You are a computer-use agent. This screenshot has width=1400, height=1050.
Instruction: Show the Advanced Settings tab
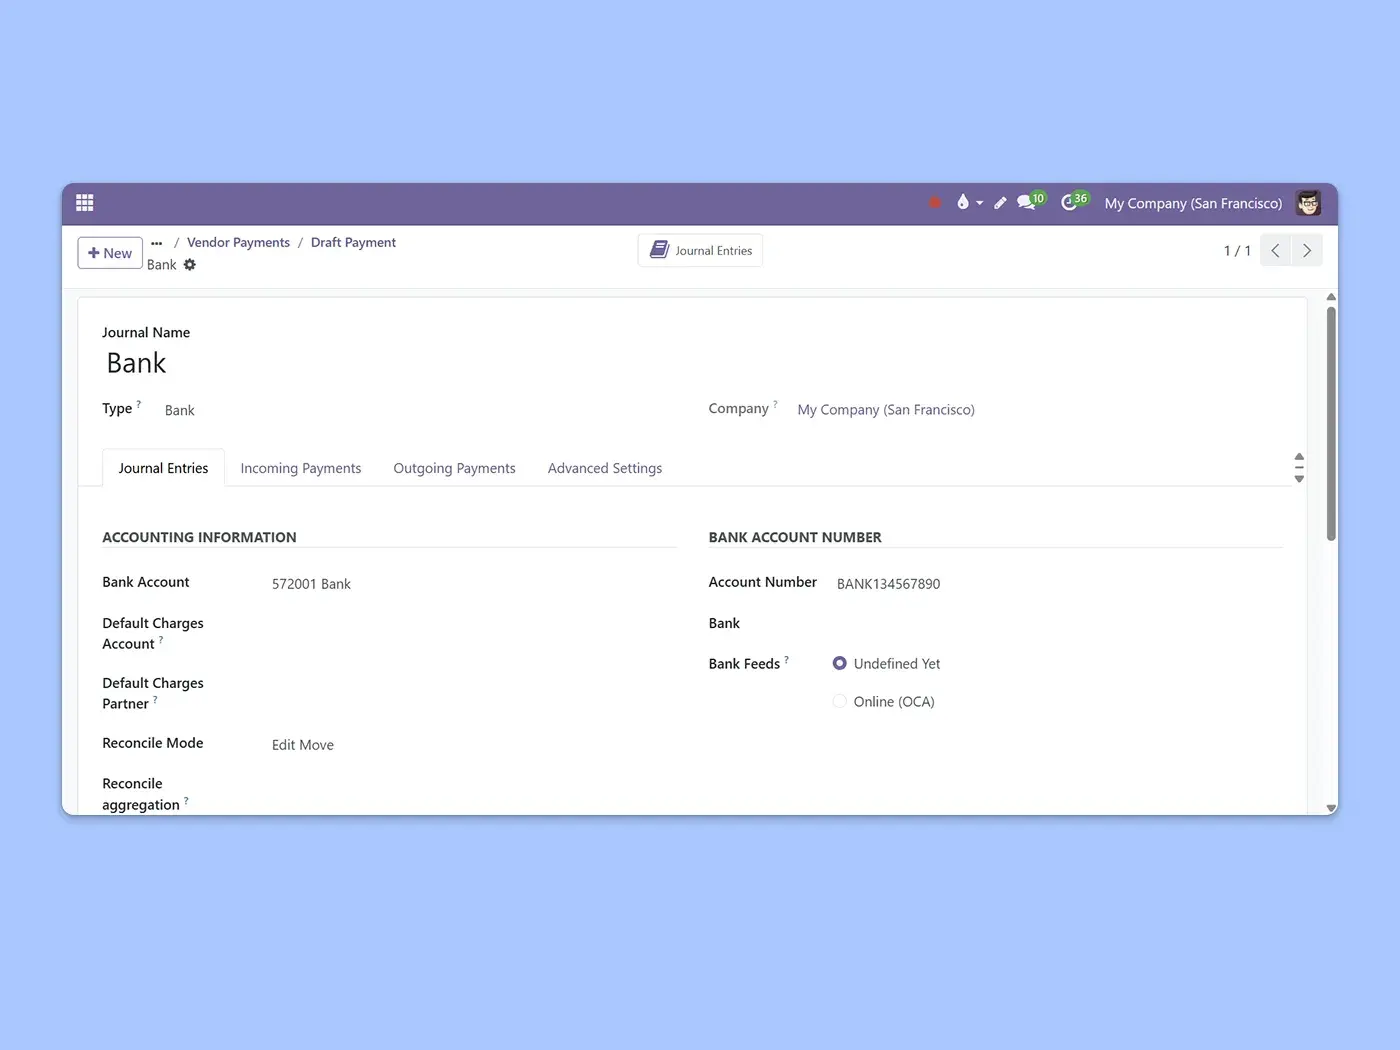604,468
